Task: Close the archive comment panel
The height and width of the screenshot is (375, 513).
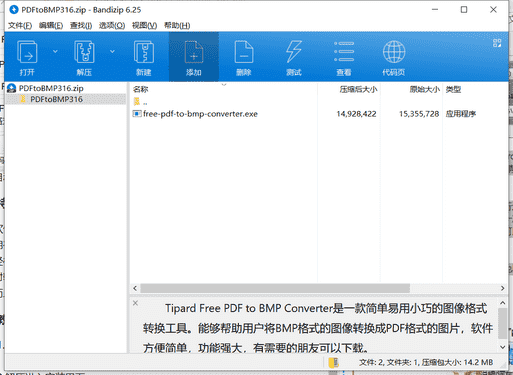Action: [x=135, y=303]
